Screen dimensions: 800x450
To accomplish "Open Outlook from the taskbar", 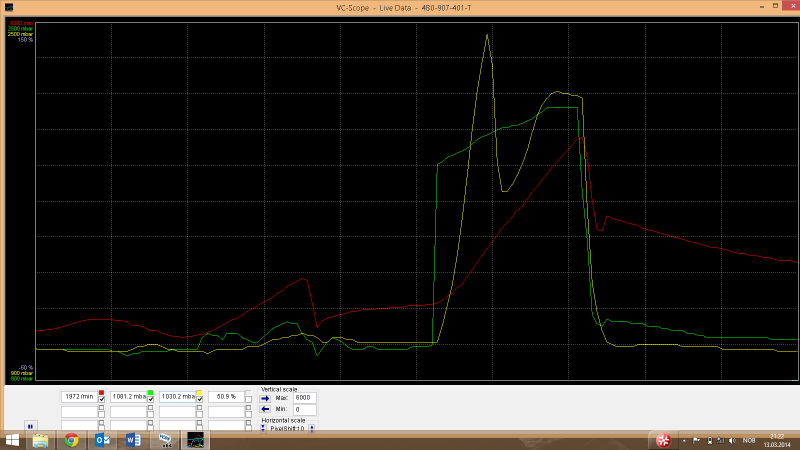I will pos(103,440).
